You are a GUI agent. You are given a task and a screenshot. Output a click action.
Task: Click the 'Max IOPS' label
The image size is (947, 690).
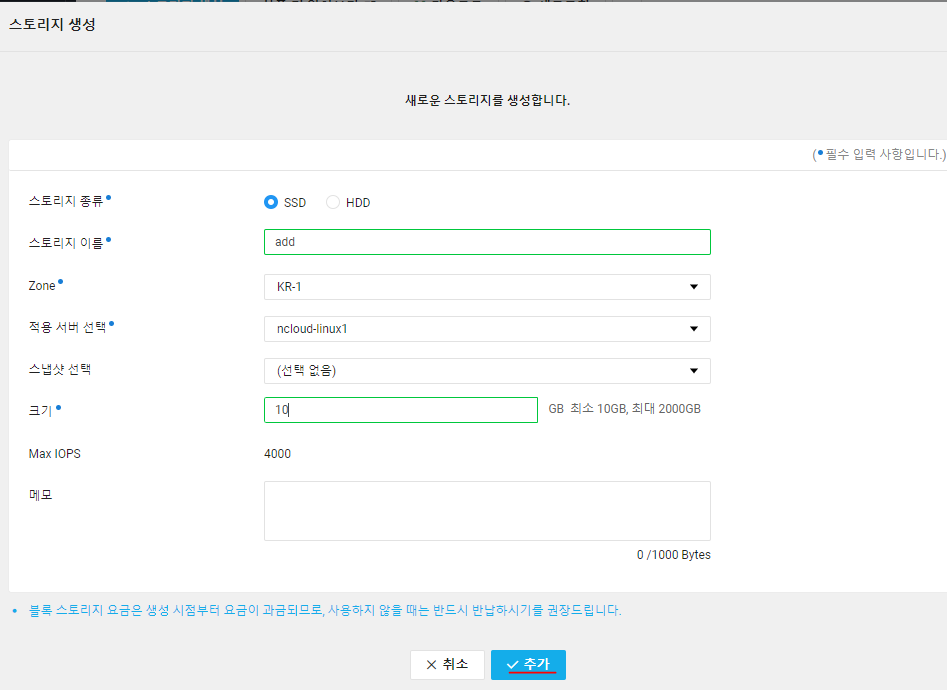tap(54, 454)
